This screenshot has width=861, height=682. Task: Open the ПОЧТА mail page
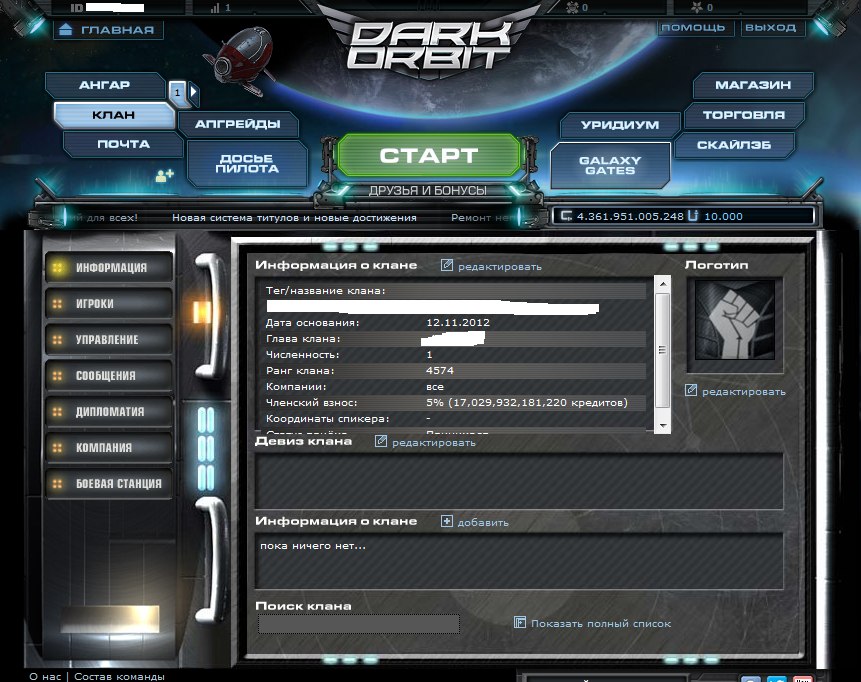pyautogui.click(x=123, y=144)
